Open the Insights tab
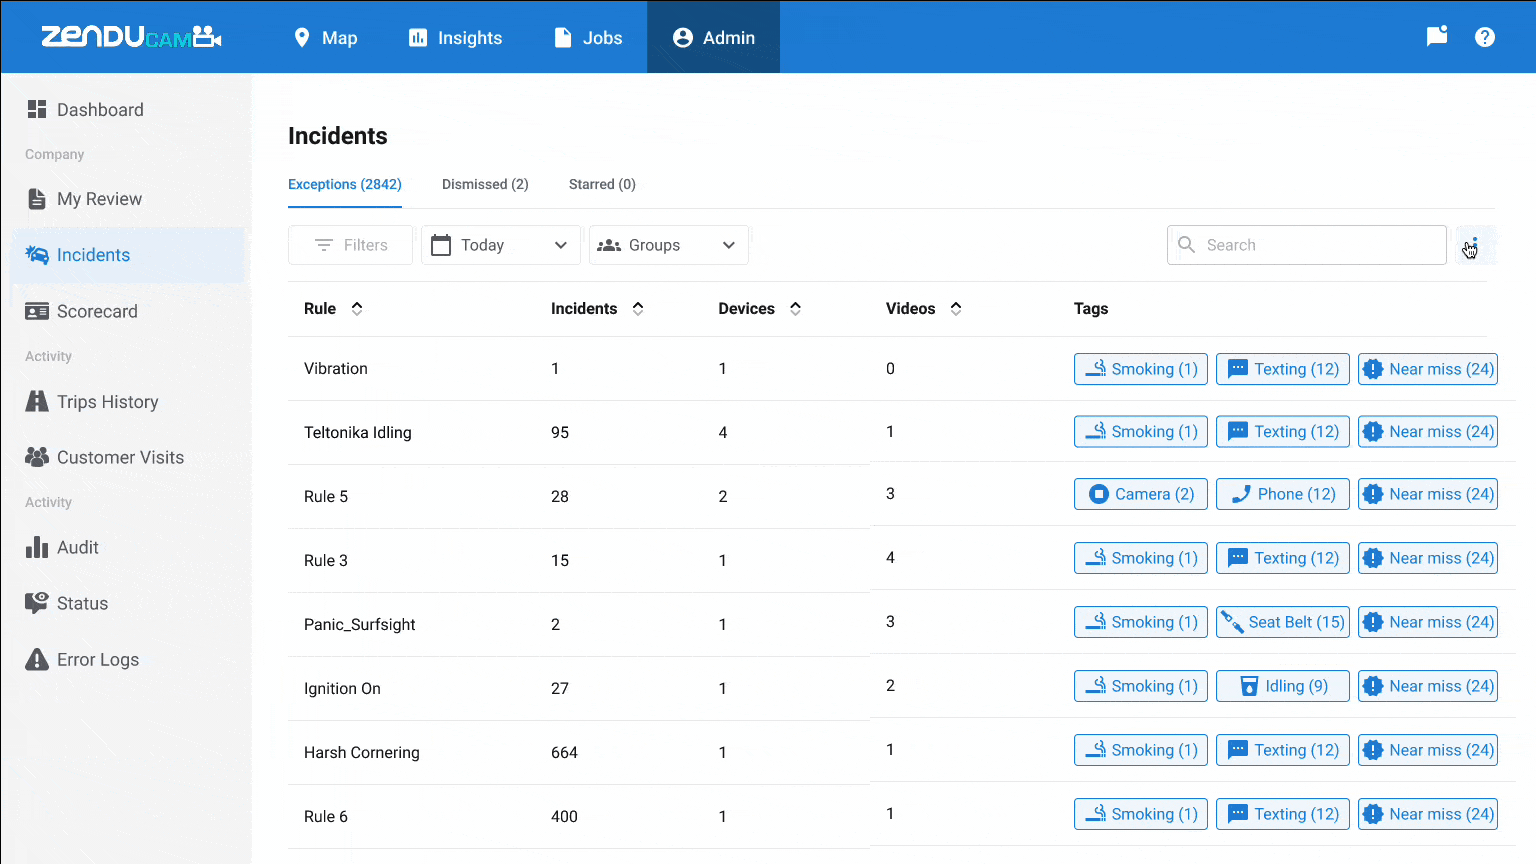Image resolution: width=1536 pixels, height=864 pixels. (x=455, y=37)
